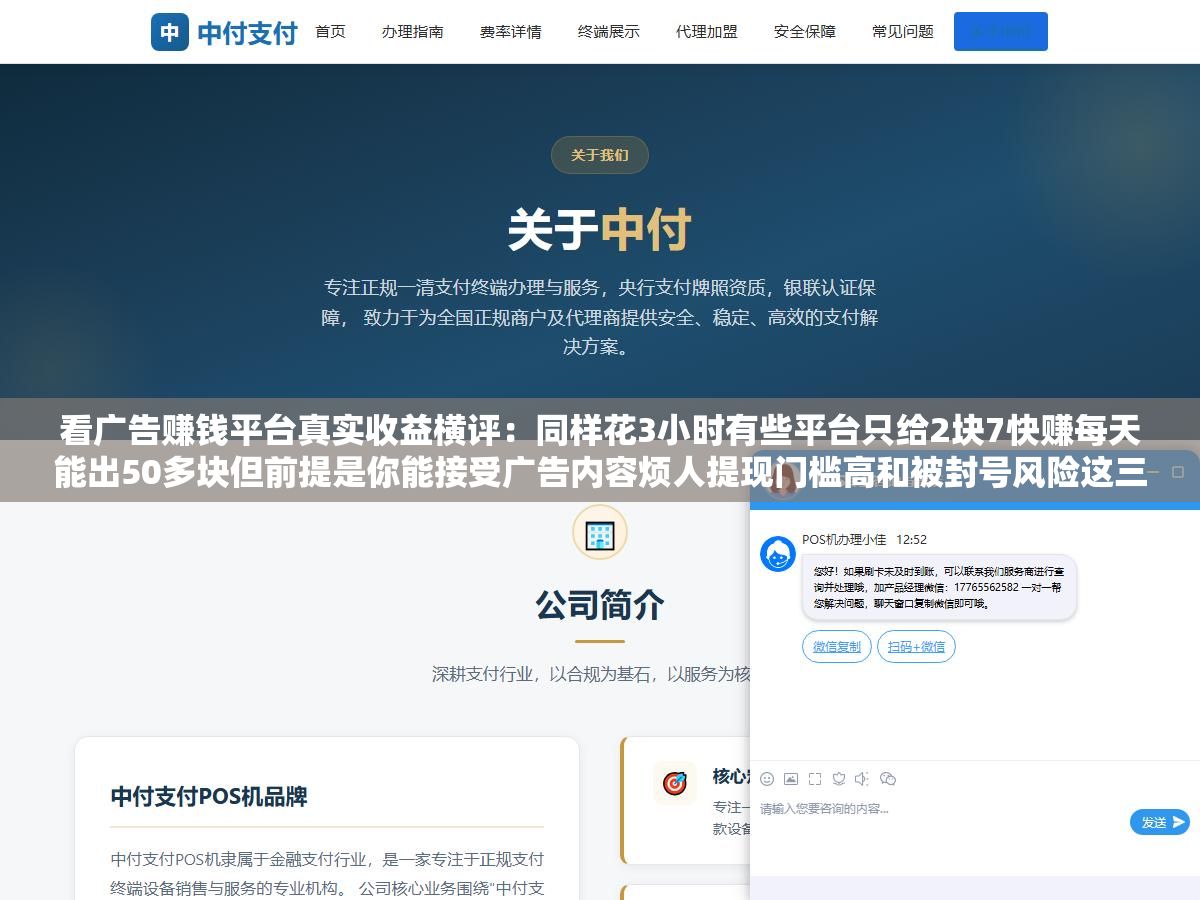
Task: Click the target icon on the 核心 card
Action: pyautogui.click(x=675, y=783)
